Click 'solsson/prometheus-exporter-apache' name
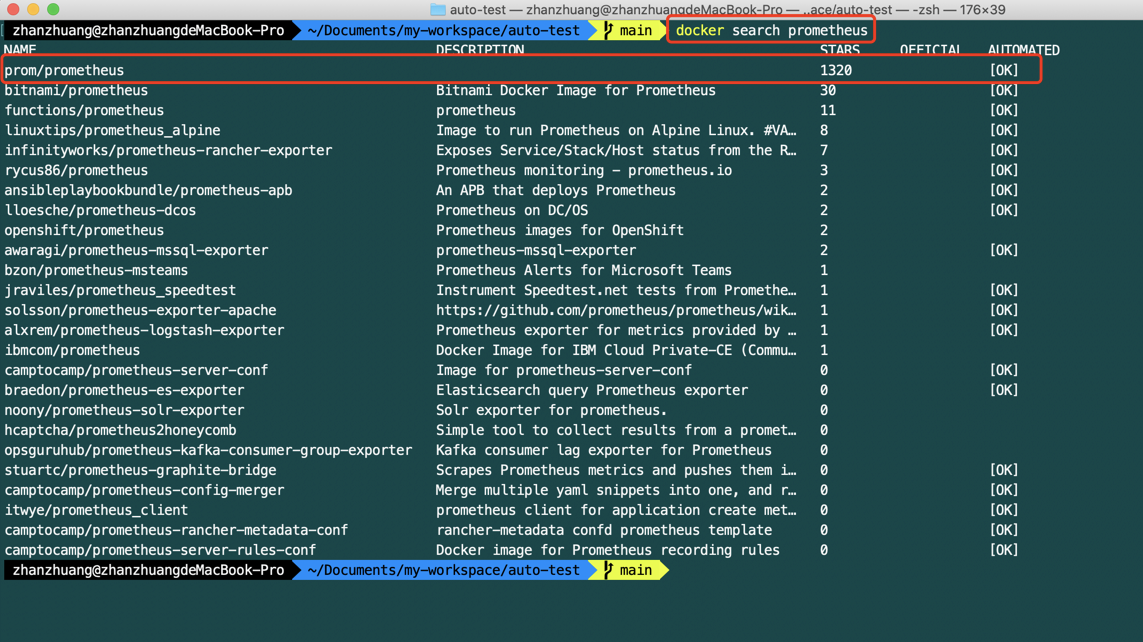 tap(140, 310)
